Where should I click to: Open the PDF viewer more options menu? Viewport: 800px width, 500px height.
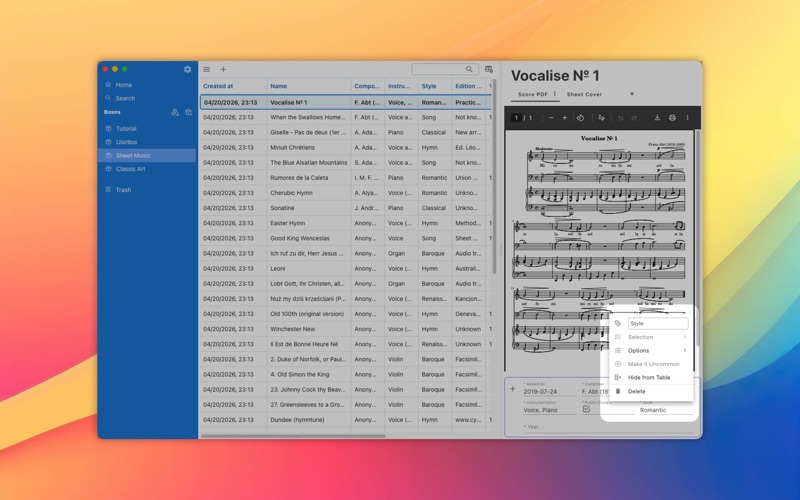[687, 118]
